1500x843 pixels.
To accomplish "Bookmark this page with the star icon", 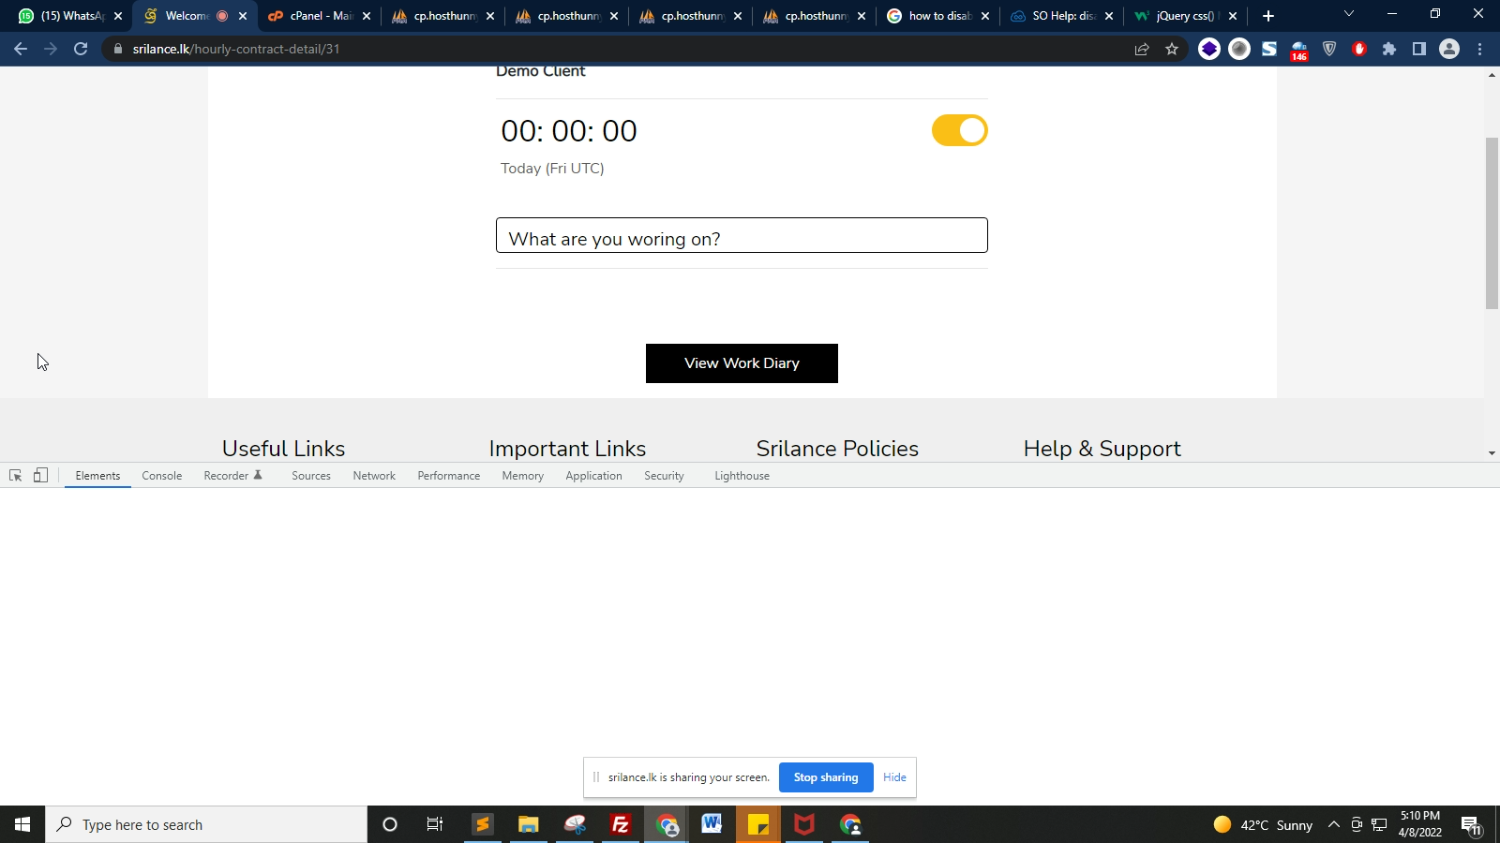I will tap(1172, 49).
